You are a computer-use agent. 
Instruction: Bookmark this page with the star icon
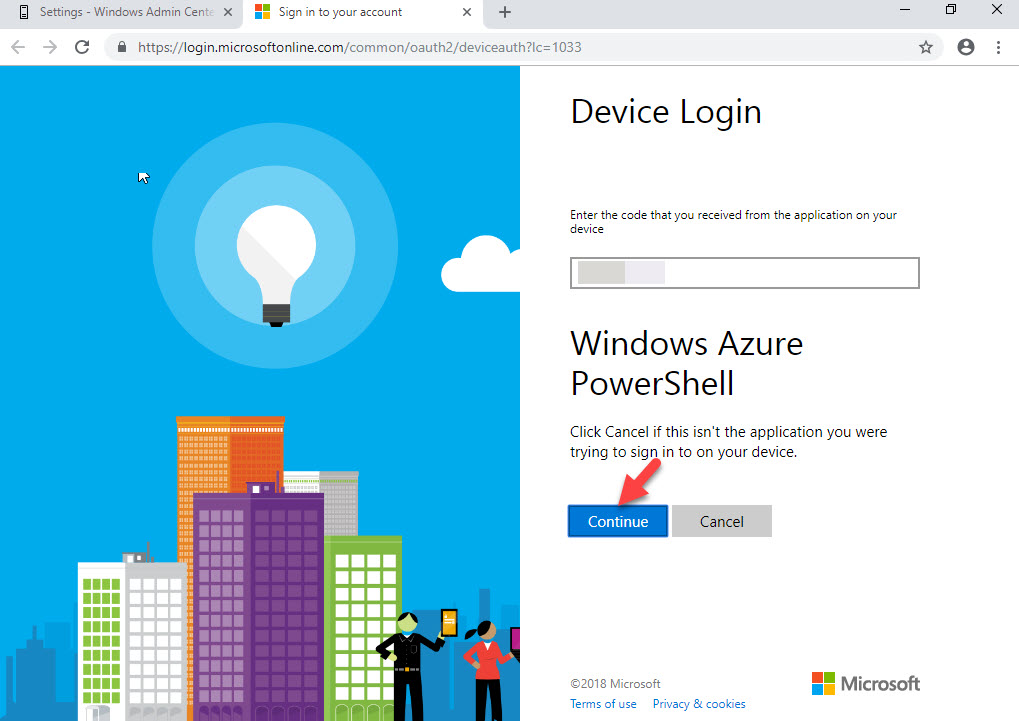[x=926, y=47]
